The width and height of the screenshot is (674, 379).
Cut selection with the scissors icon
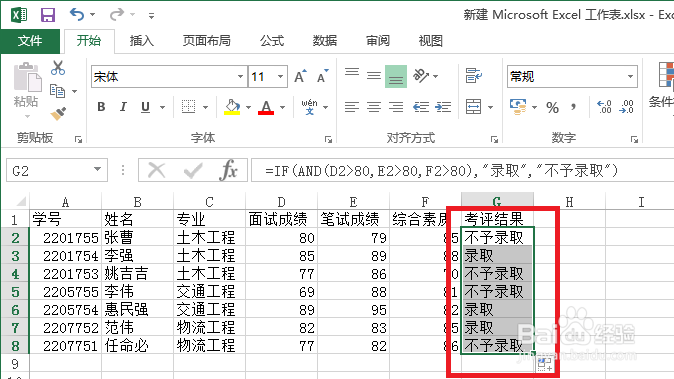tap(58, 68)
